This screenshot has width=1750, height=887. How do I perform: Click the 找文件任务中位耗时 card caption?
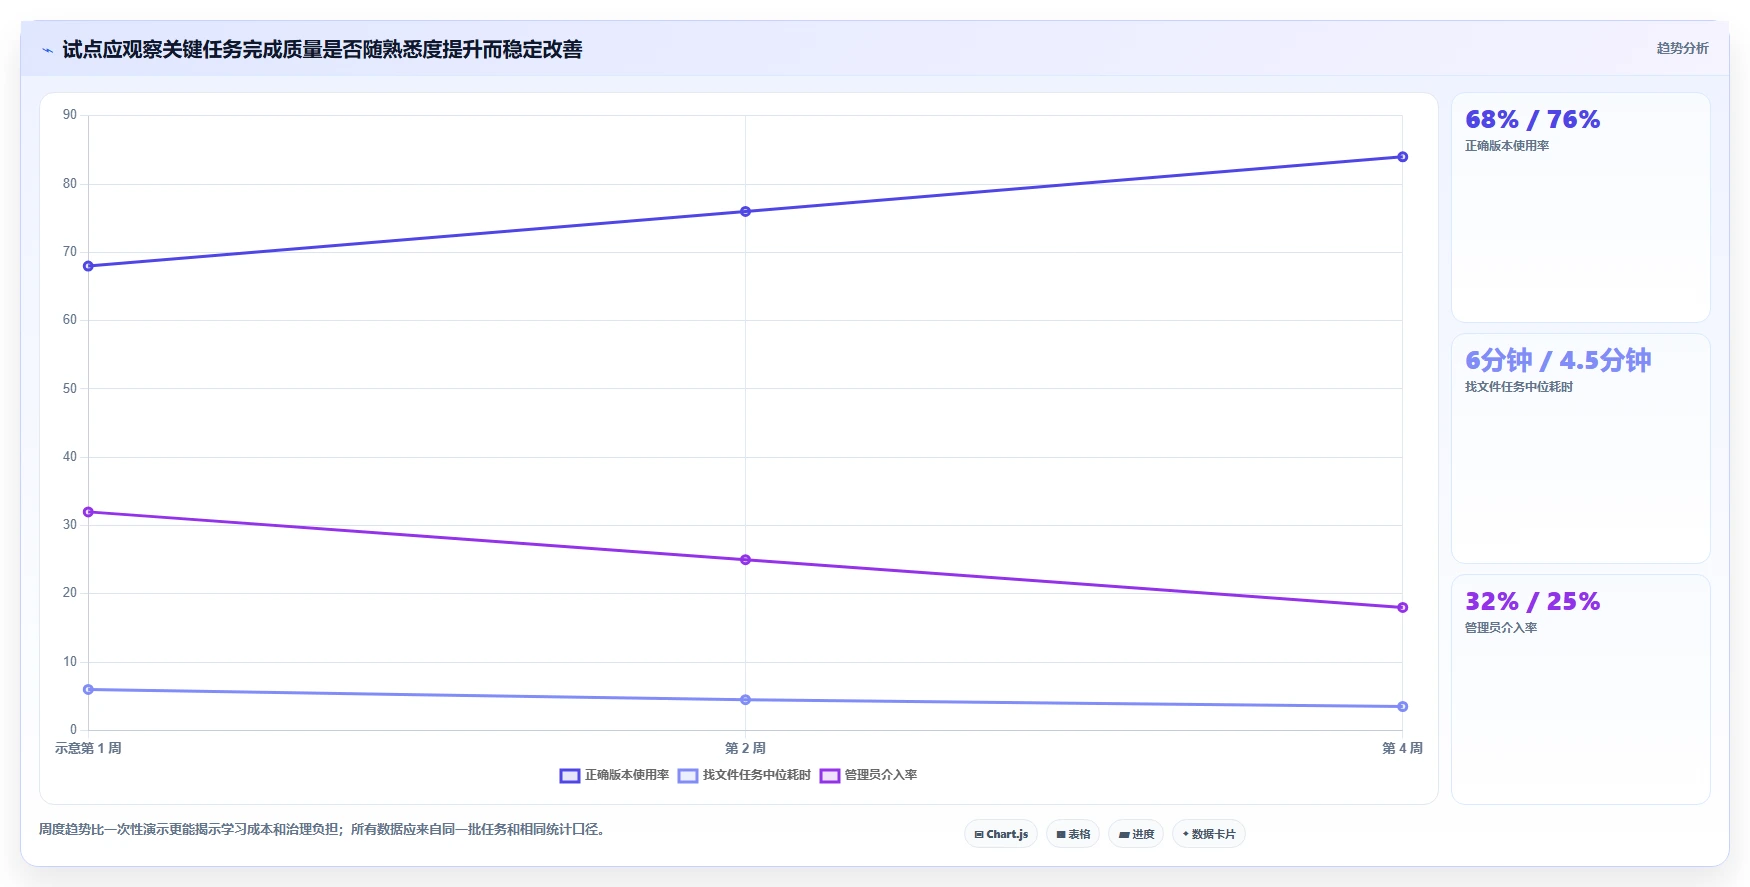click(1519, 387)
